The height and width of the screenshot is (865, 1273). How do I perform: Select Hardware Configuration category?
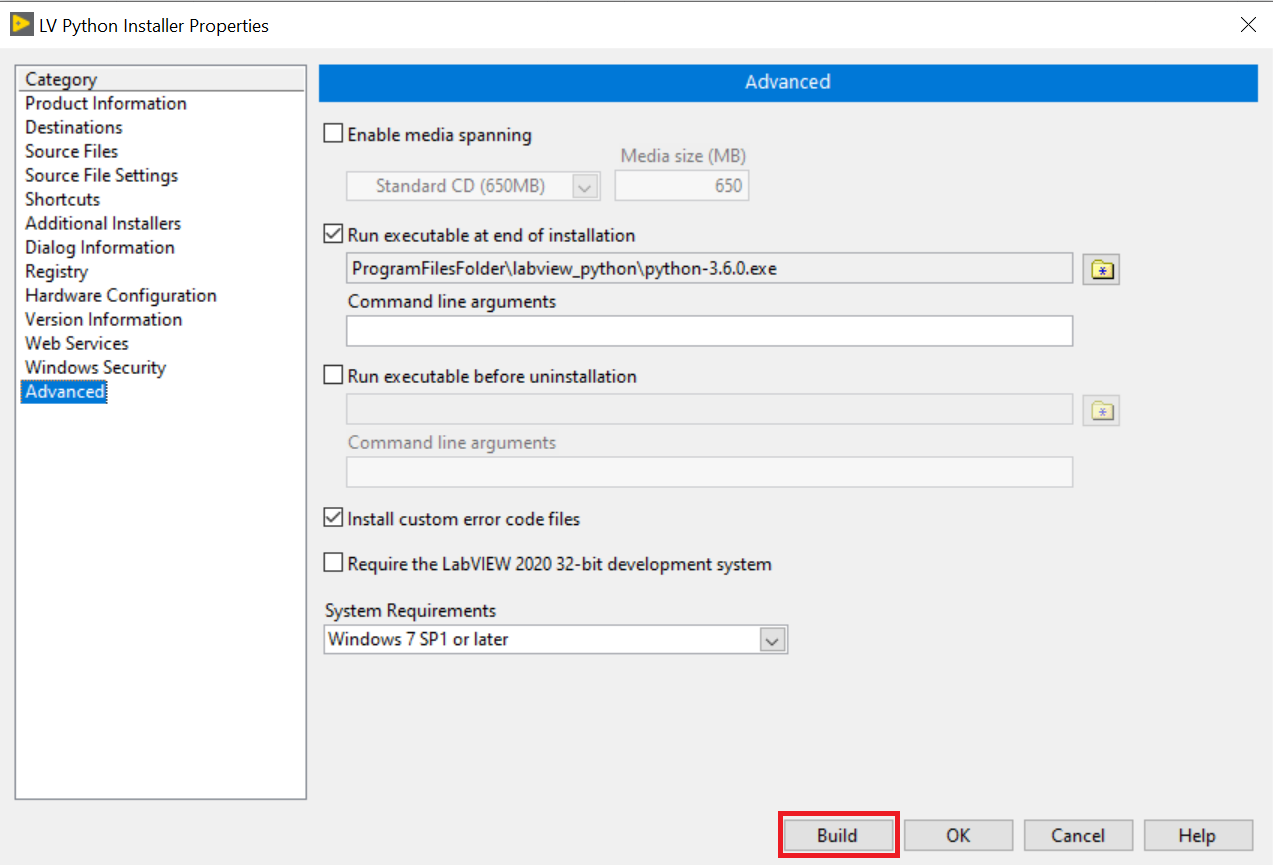pos(121,295)
